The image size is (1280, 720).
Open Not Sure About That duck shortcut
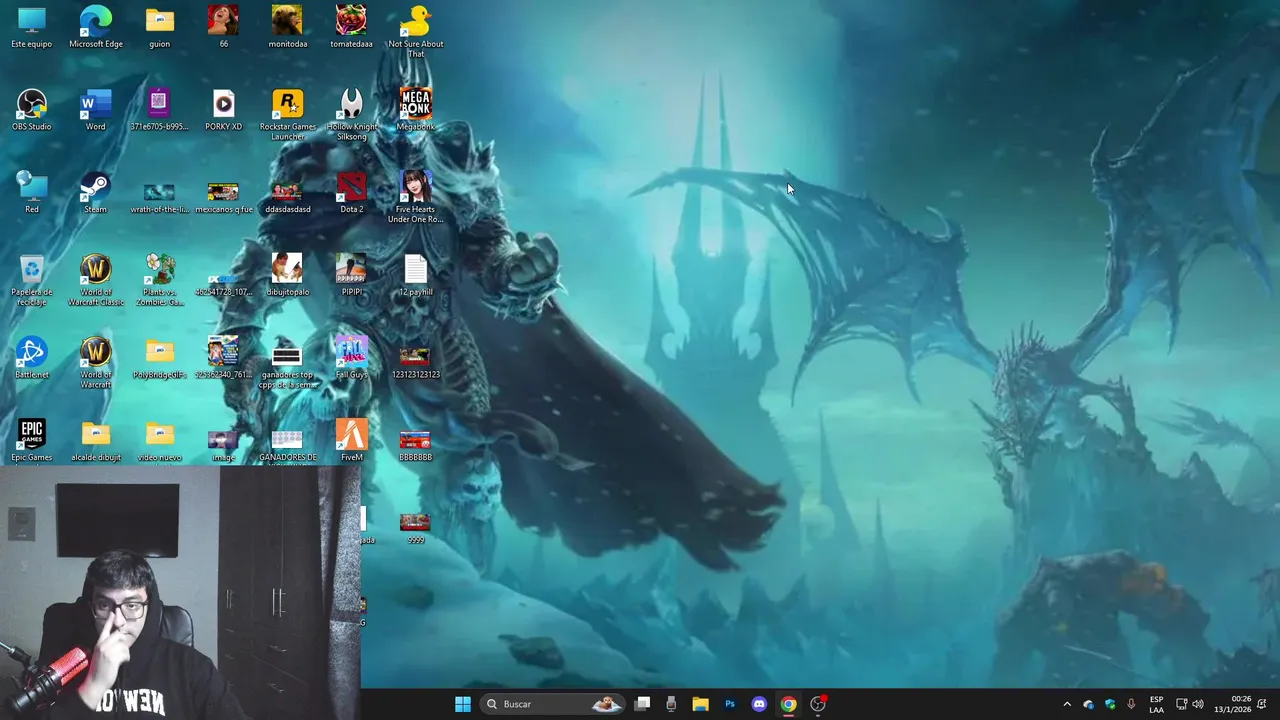[x=415, y=31]
